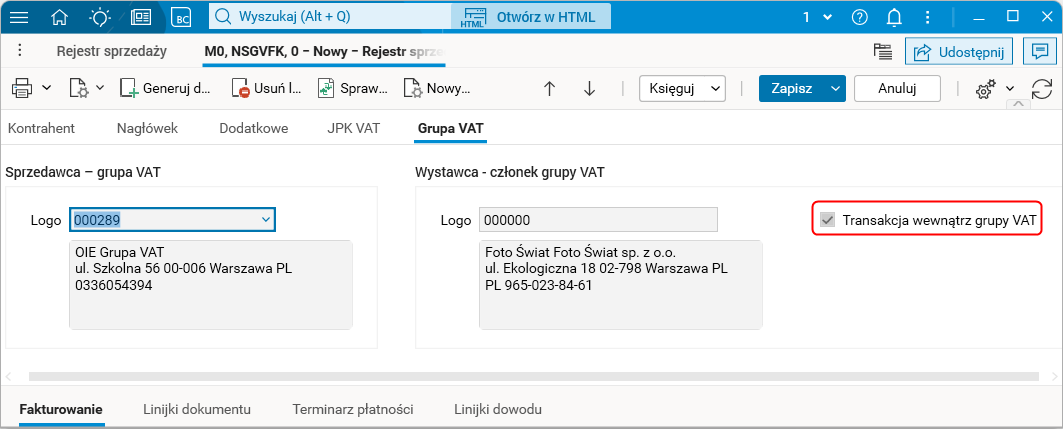Open the gears settings icon

(x=985, y=89)
